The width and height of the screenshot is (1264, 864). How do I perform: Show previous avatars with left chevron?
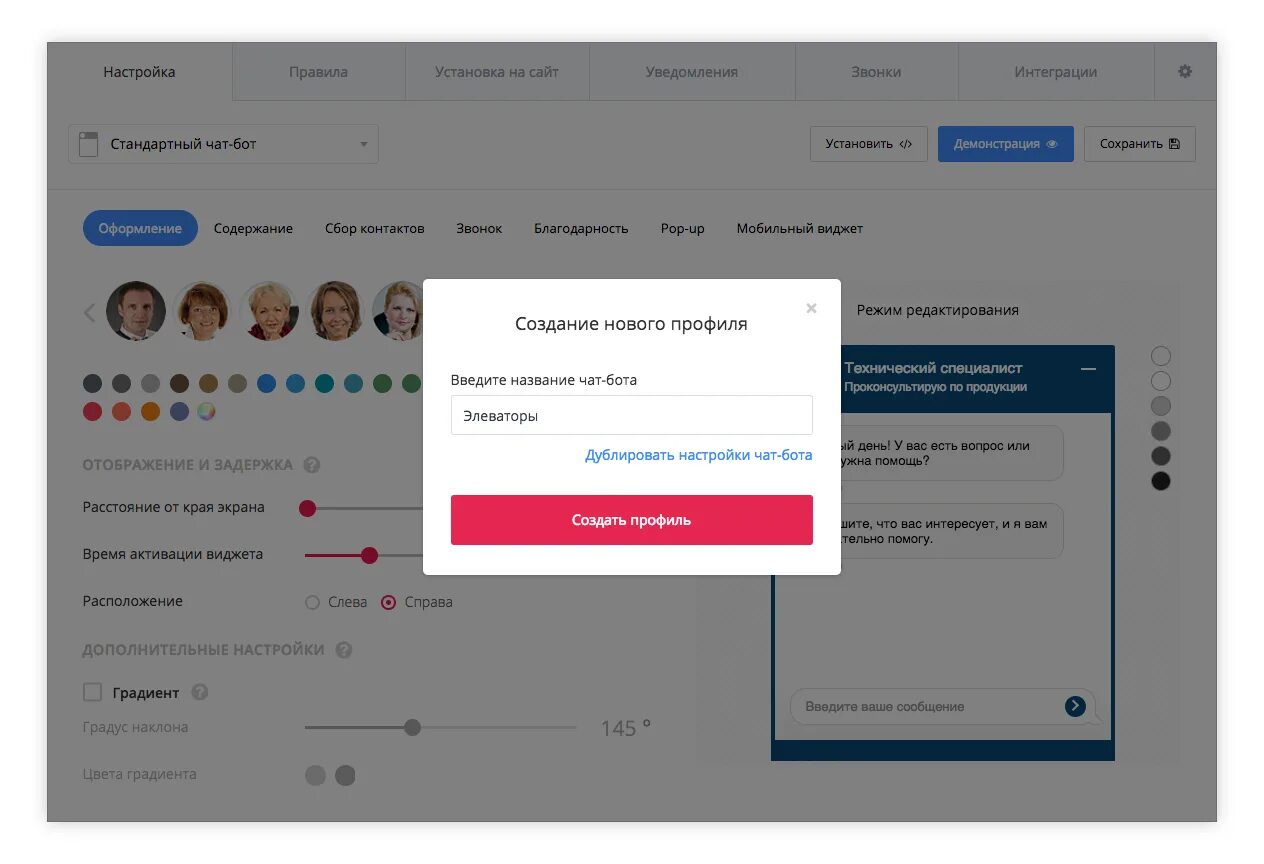(x=89, y=312)
